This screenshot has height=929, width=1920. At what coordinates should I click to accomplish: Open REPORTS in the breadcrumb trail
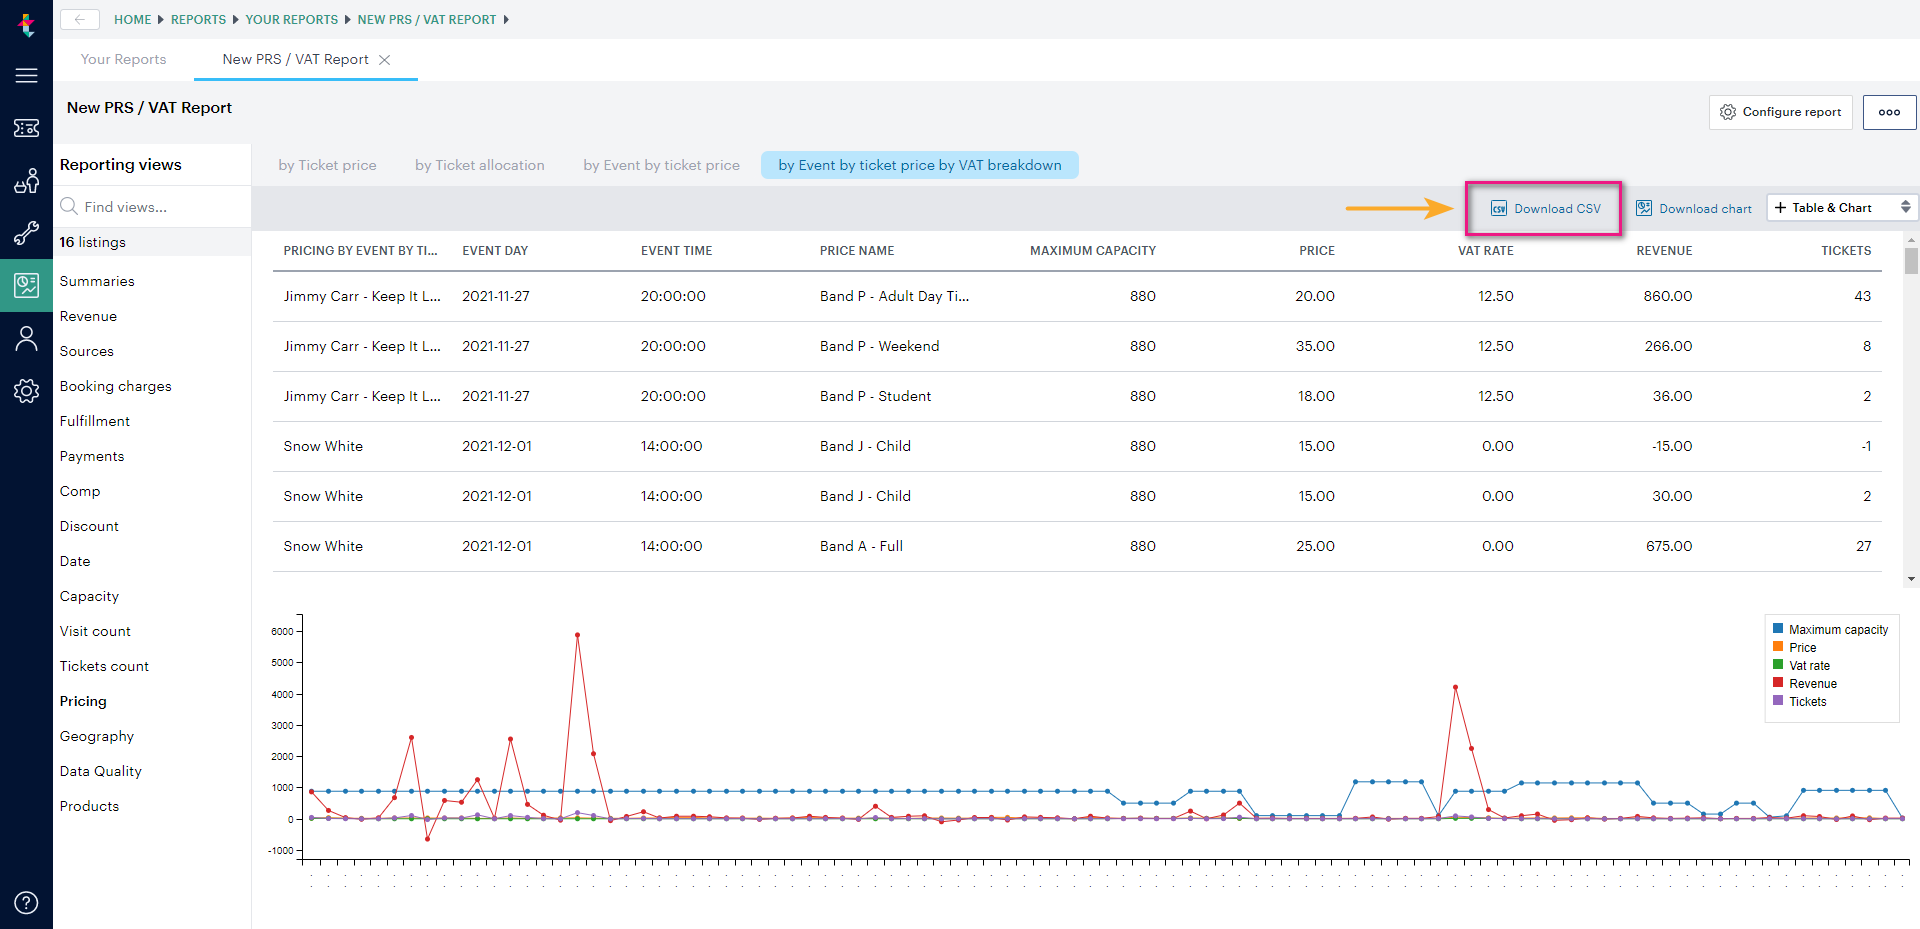click(x=198, y=19)
